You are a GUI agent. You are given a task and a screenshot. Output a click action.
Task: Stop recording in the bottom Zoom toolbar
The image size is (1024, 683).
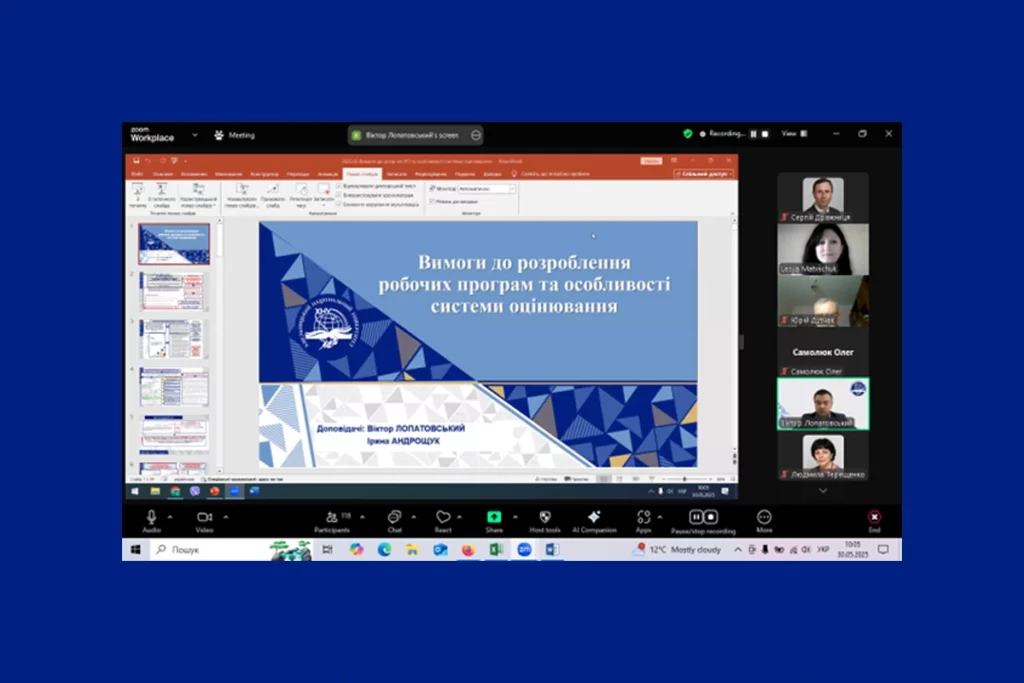[x=711, y=516]
